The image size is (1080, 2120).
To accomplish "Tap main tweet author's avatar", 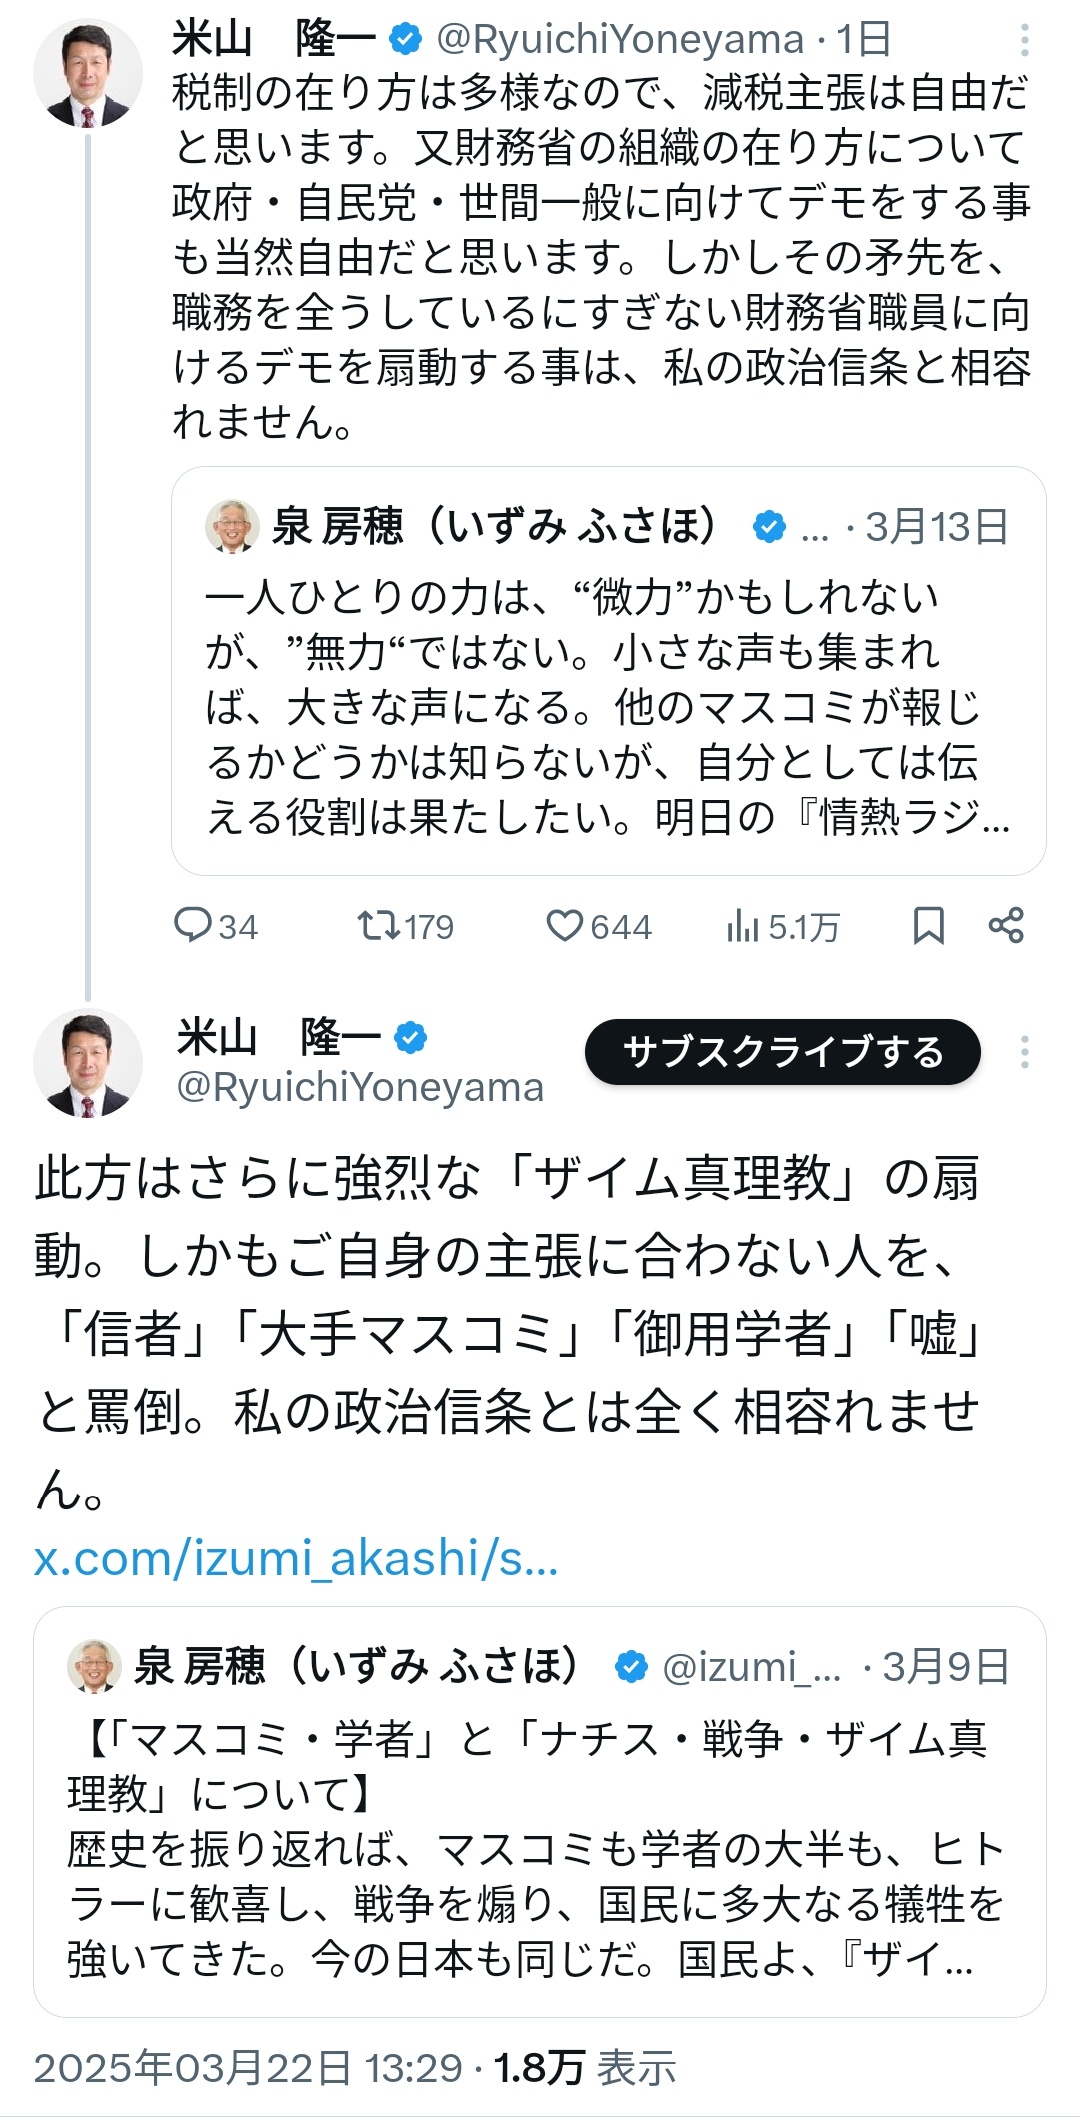I will tap(88, 1062).
